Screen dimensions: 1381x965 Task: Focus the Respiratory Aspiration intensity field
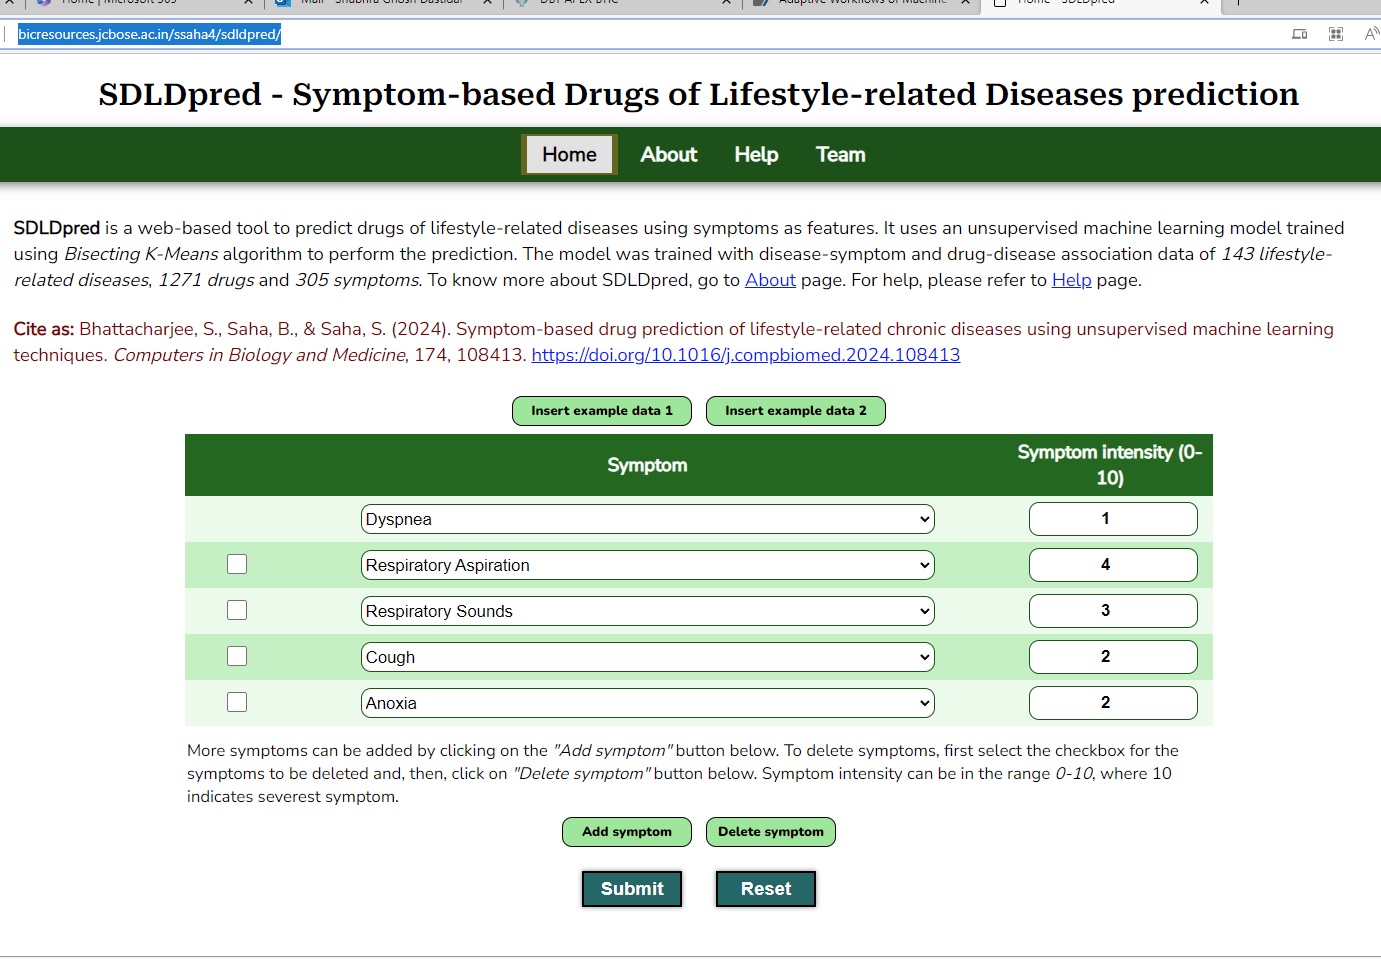(x=1113, y=565)
